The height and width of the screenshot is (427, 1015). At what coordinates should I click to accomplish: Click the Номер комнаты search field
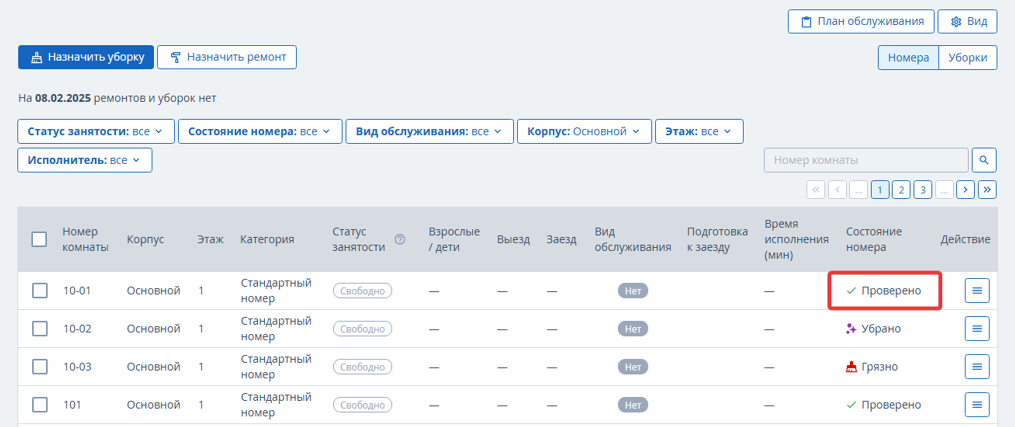866,160
